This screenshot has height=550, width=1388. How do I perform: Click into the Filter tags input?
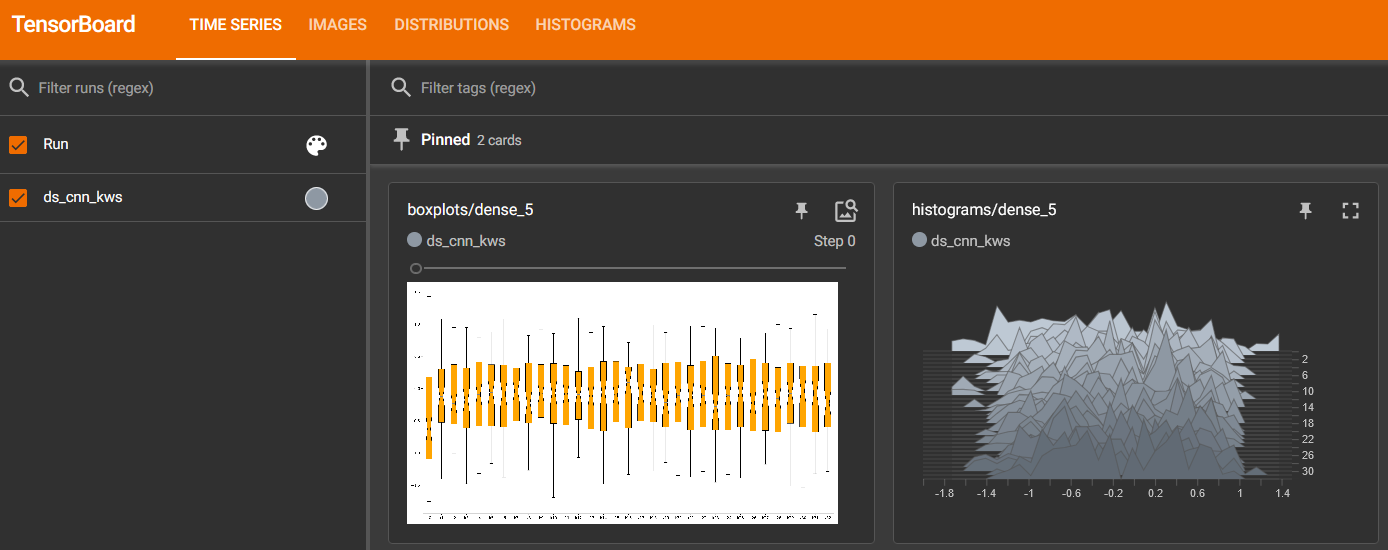tap(880, 88)
